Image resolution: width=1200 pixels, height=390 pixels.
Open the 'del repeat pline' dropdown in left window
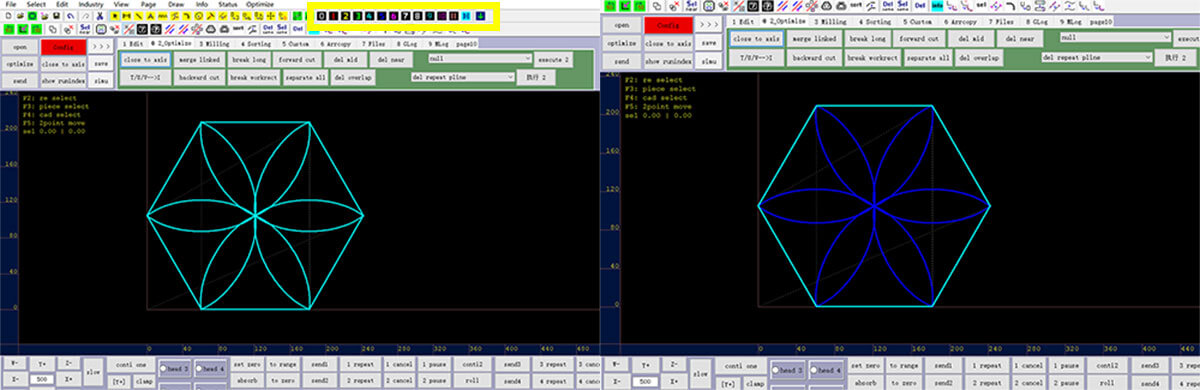pyautogui.click(x=459, y=76)
